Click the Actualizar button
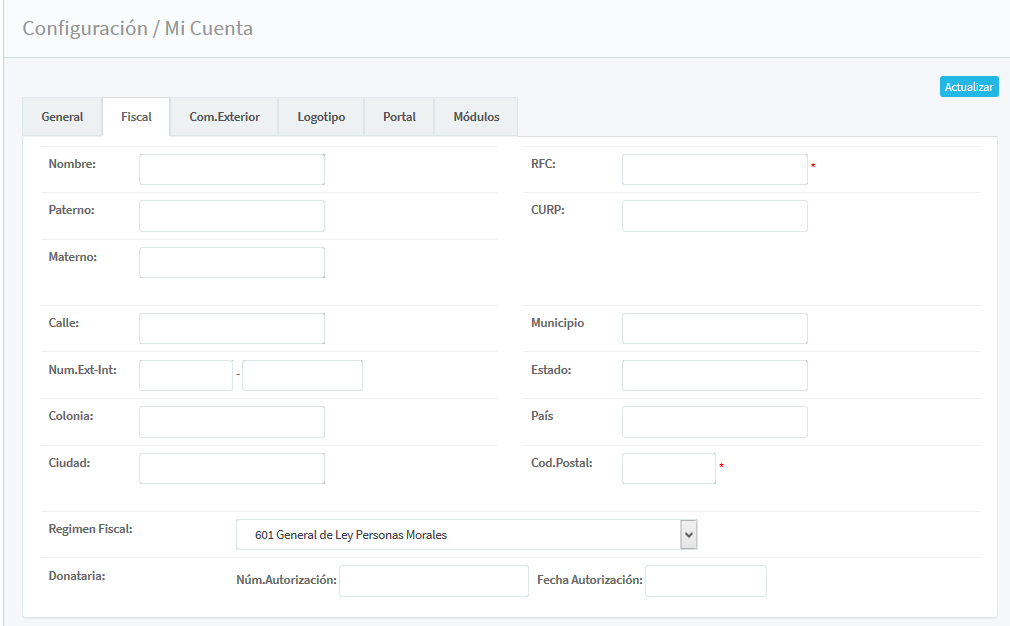Image resolution: width=1010 pixels, height=626 pixels. pos(969,87)
